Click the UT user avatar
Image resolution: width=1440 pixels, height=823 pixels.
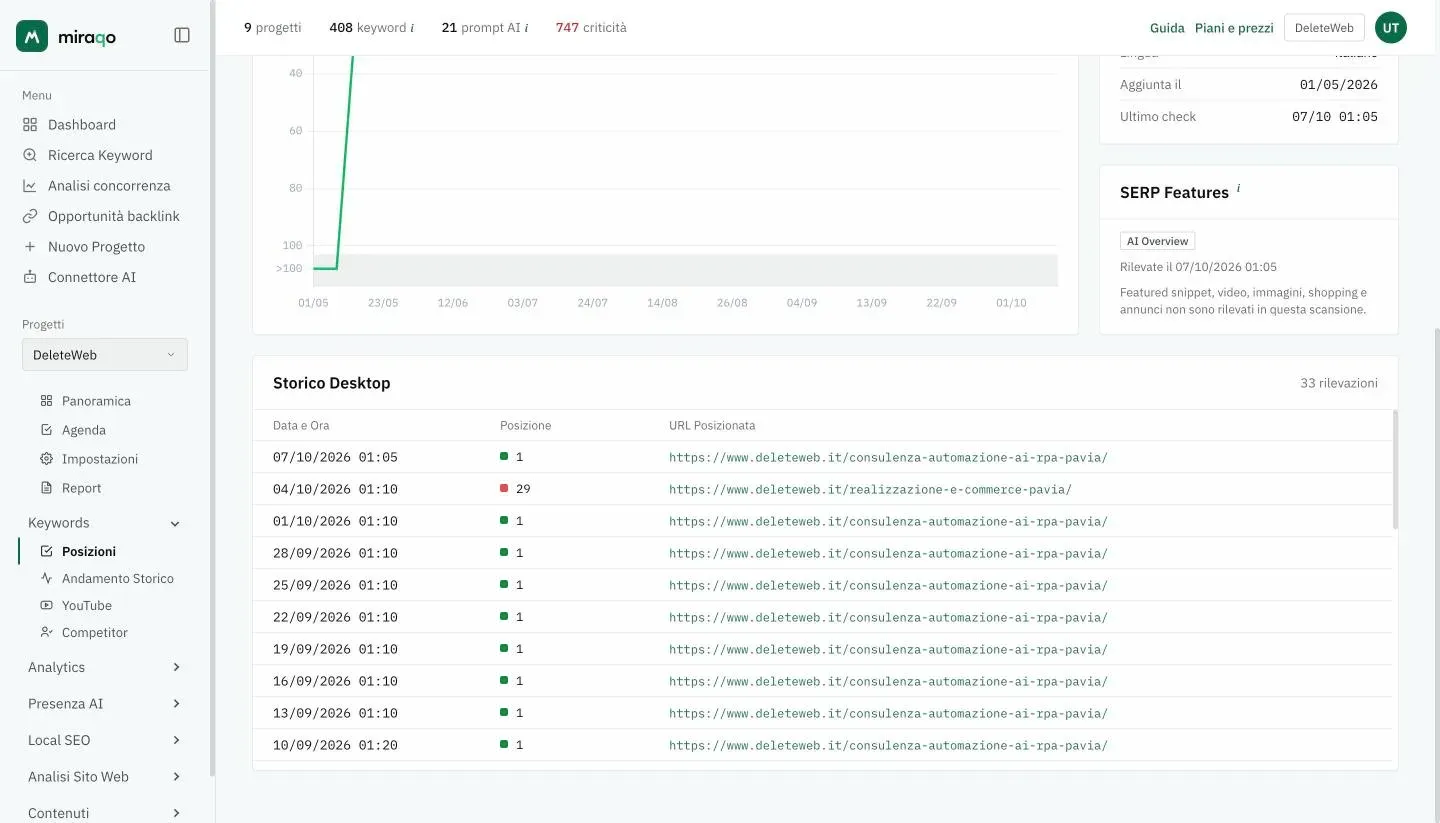[1391, 28]
